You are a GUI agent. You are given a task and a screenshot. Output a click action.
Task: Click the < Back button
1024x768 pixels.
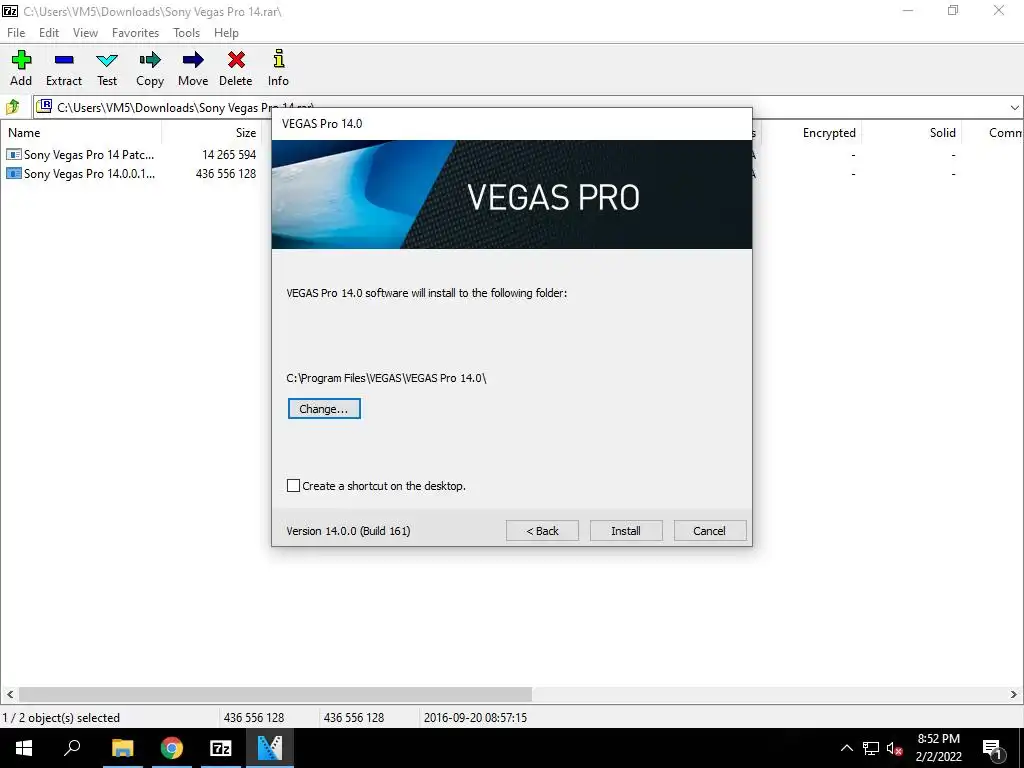542,531
